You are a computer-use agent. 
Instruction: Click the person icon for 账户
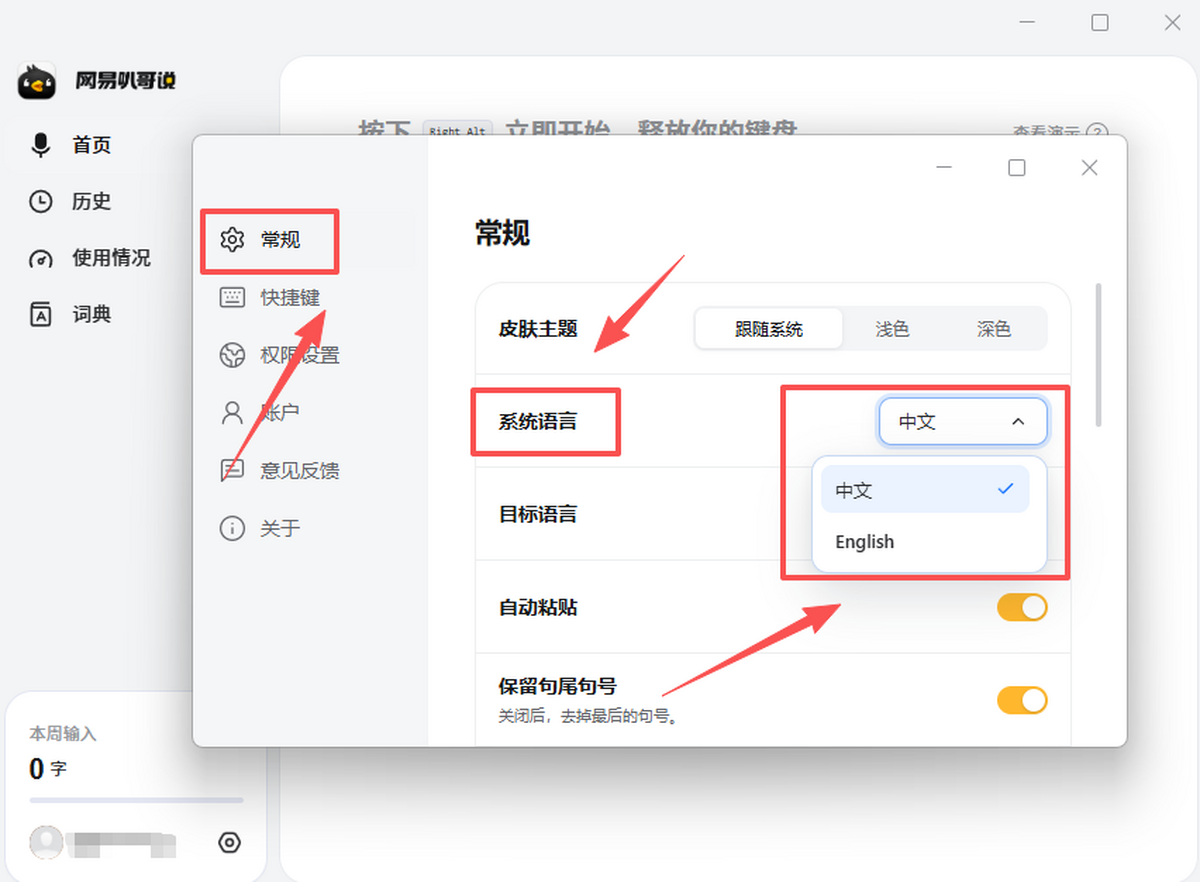tap(232, 412)
